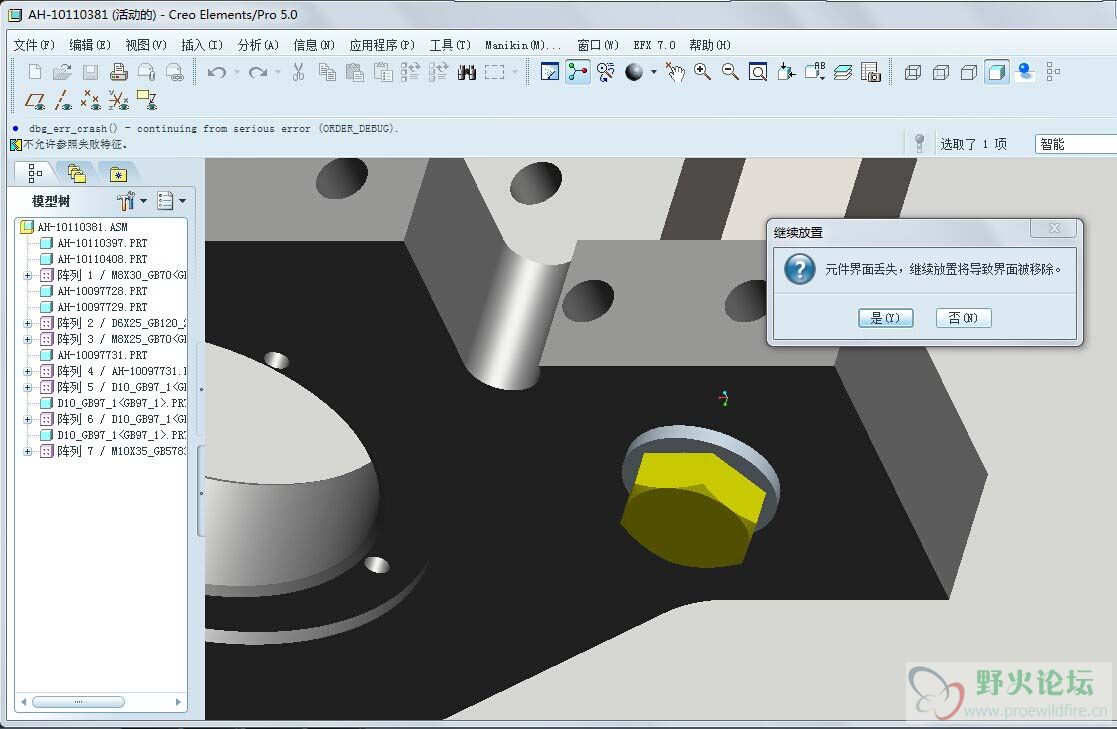Switch to the Favorites navigator tab
Screen dimensions: 1117x729
118,173
